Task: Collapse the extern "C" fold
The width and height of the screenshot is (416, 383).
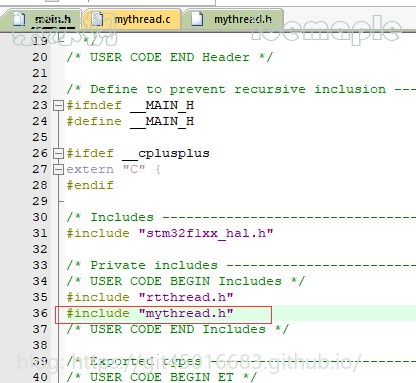Action: (58, 170)
